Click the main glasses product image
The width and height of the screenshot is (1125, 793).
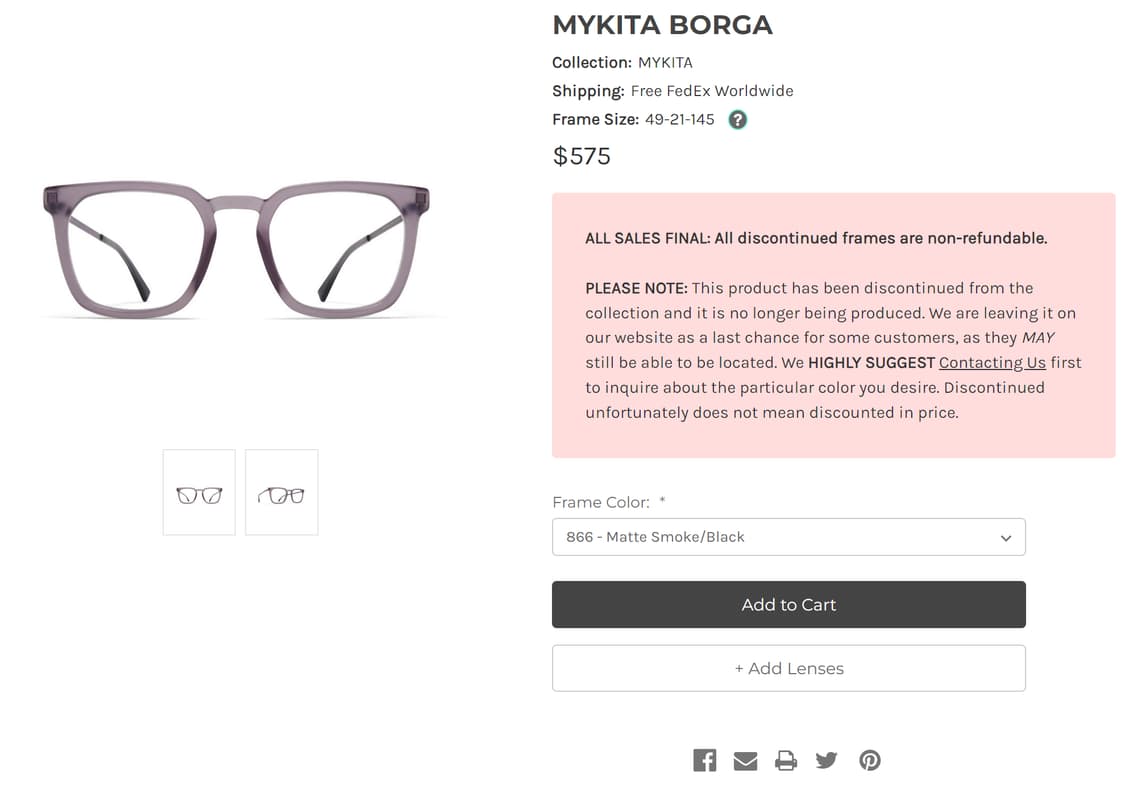[x=240, y=250]
